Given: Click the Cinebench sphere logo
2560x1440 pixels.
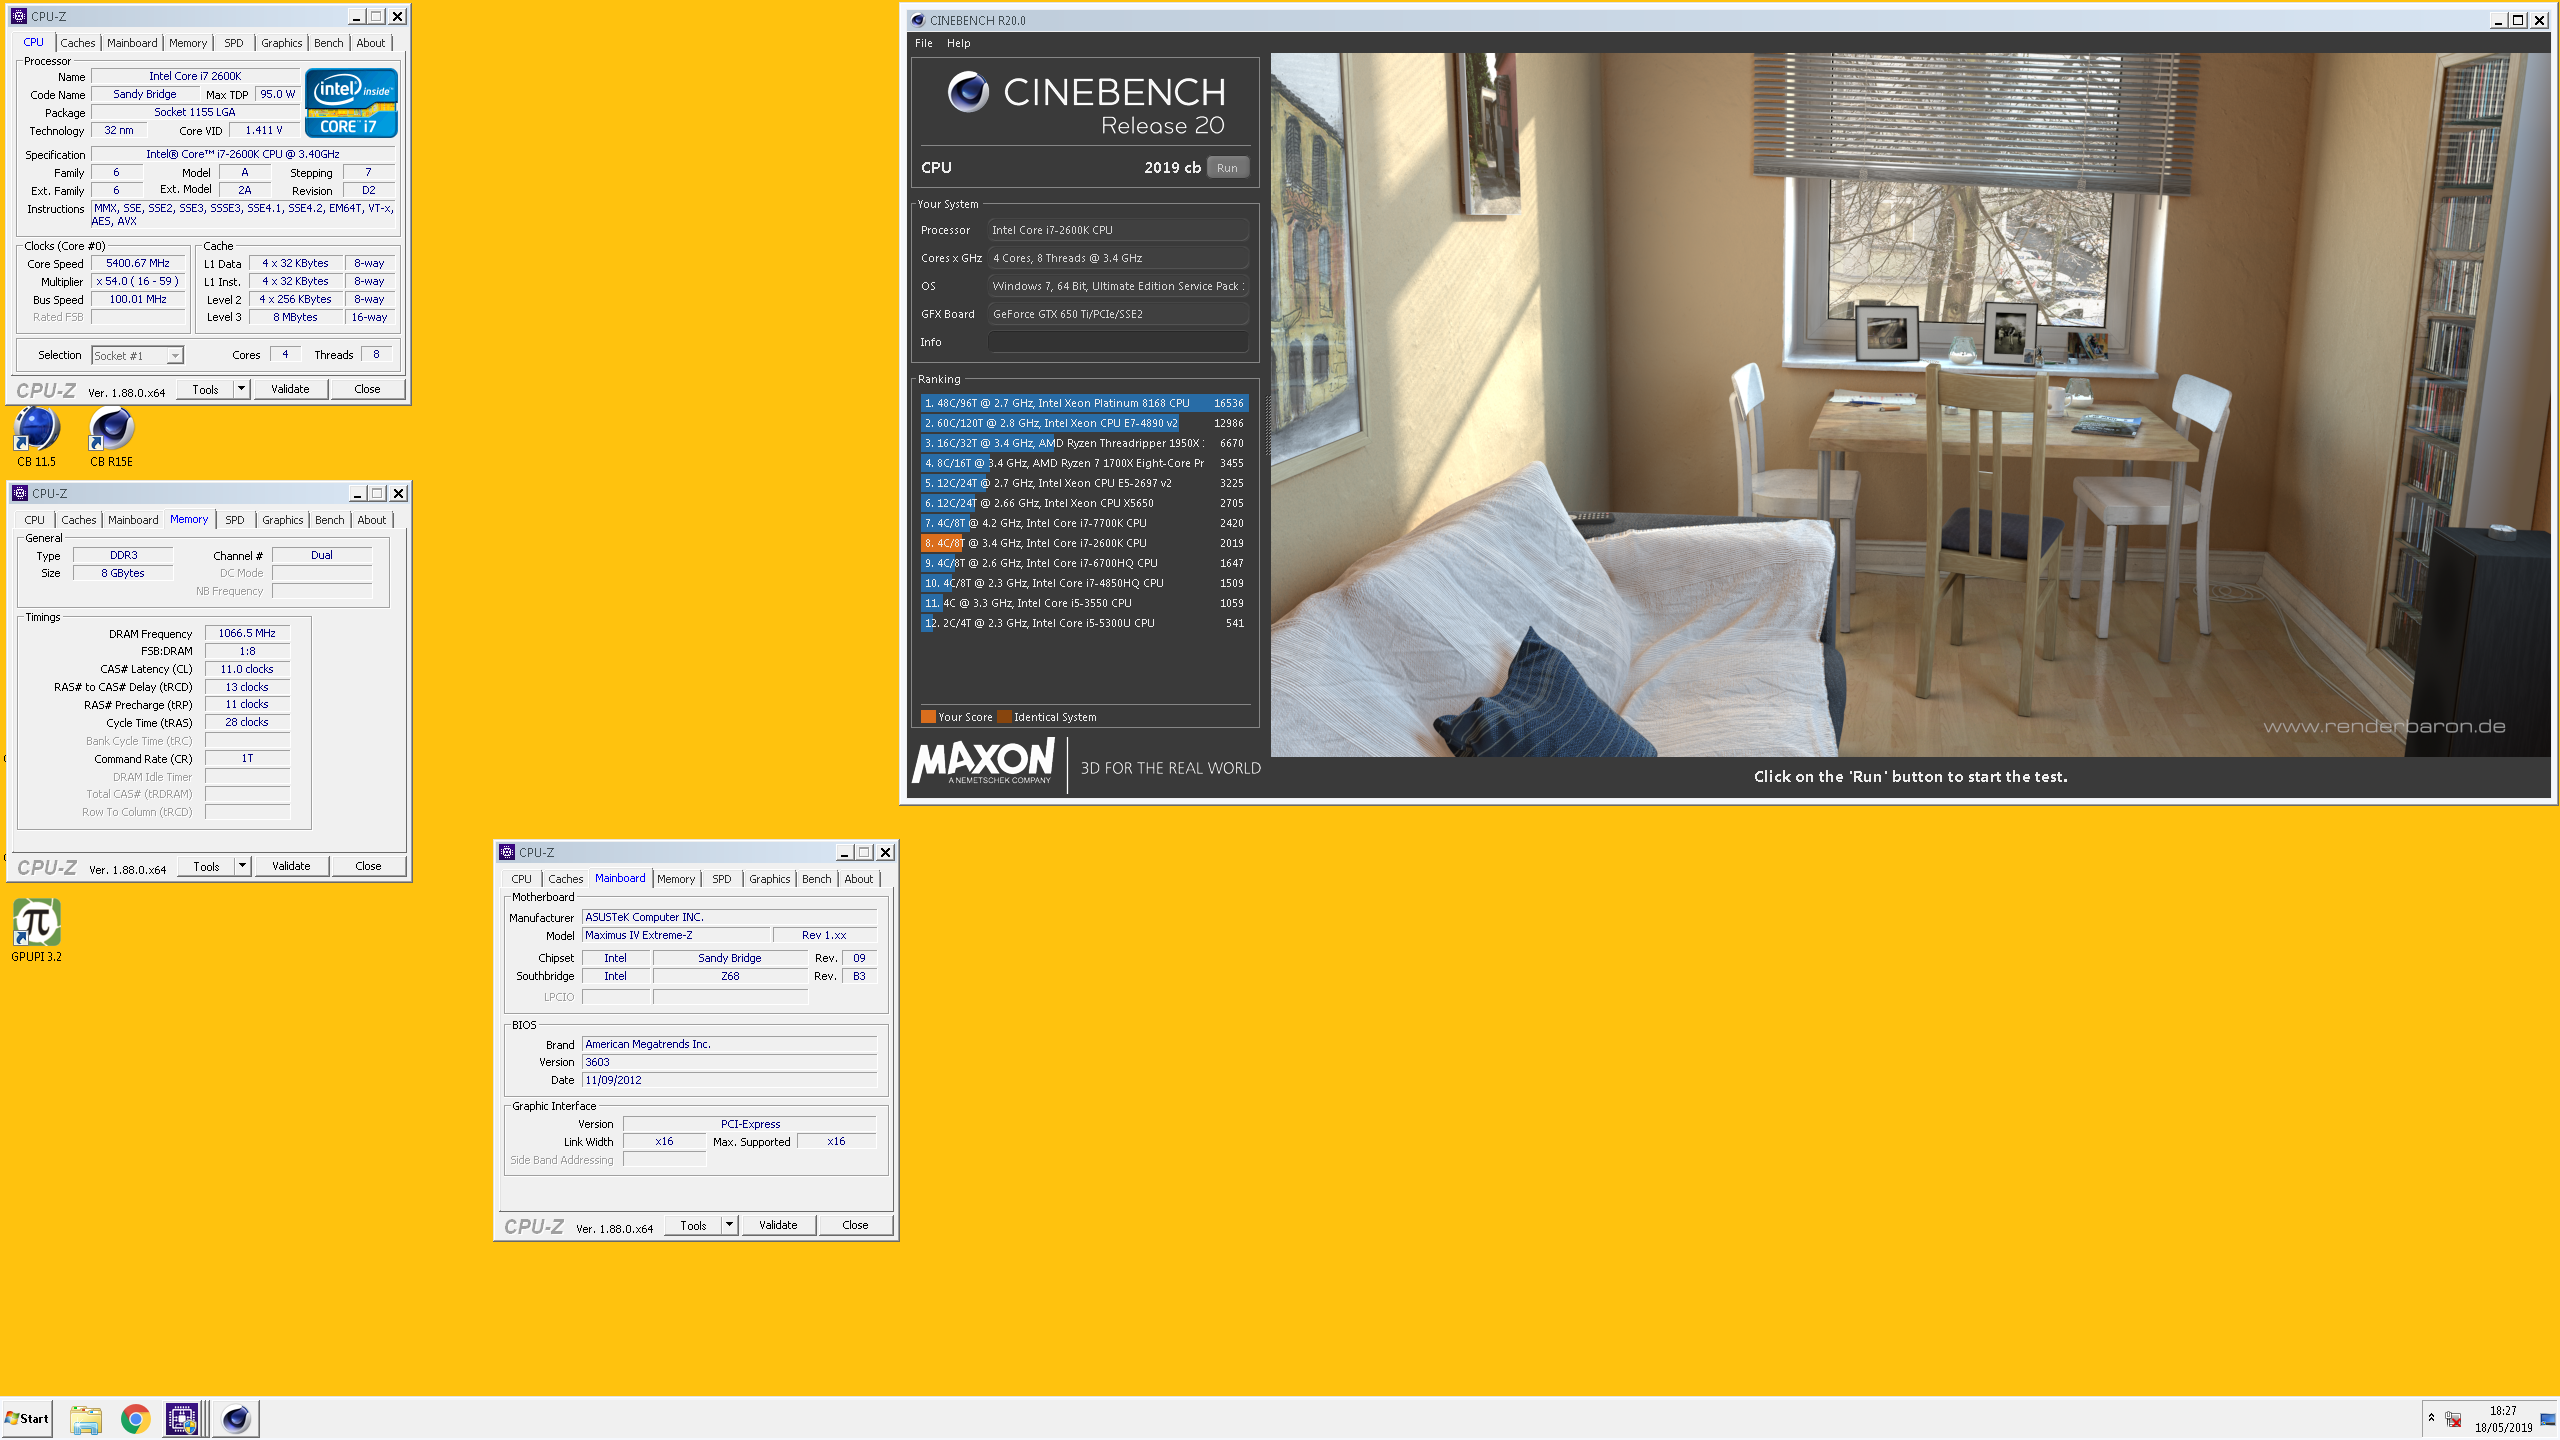Looking at the screenshot, I should tap(968, 92).
